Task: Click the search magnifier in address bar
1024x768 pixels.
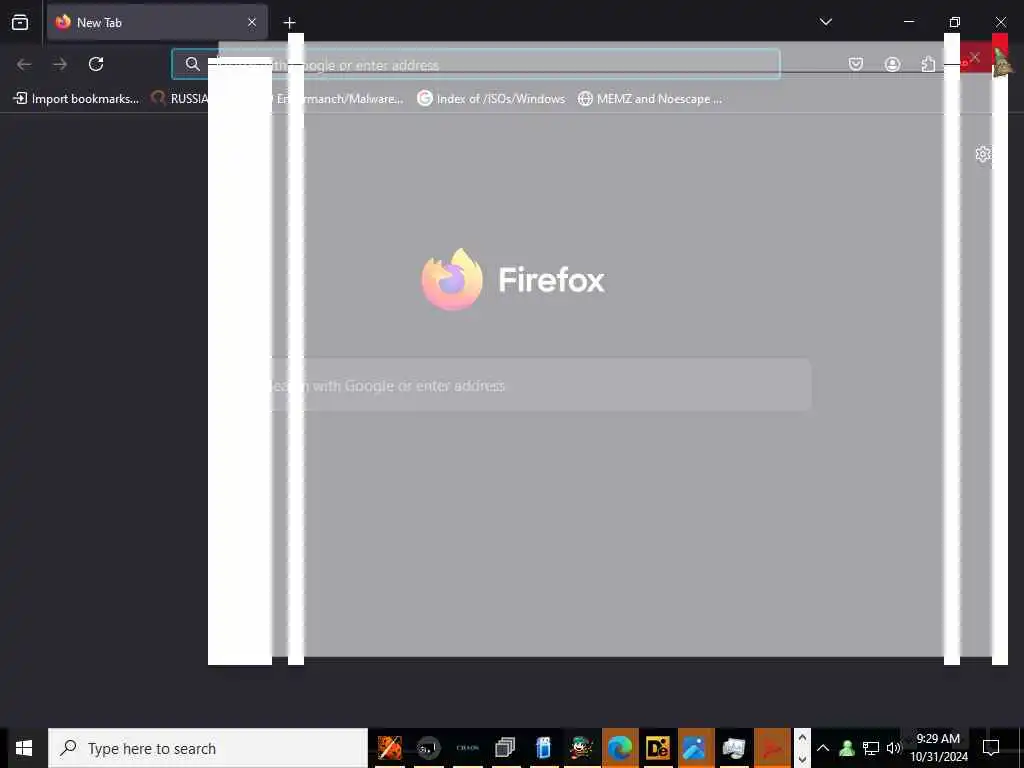Action: [192, 64]
